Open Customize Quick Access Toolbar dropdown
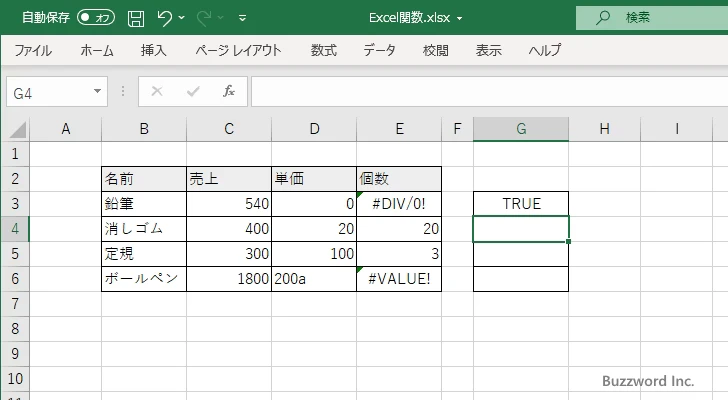728x400 pixels. [x=242, y=18]
